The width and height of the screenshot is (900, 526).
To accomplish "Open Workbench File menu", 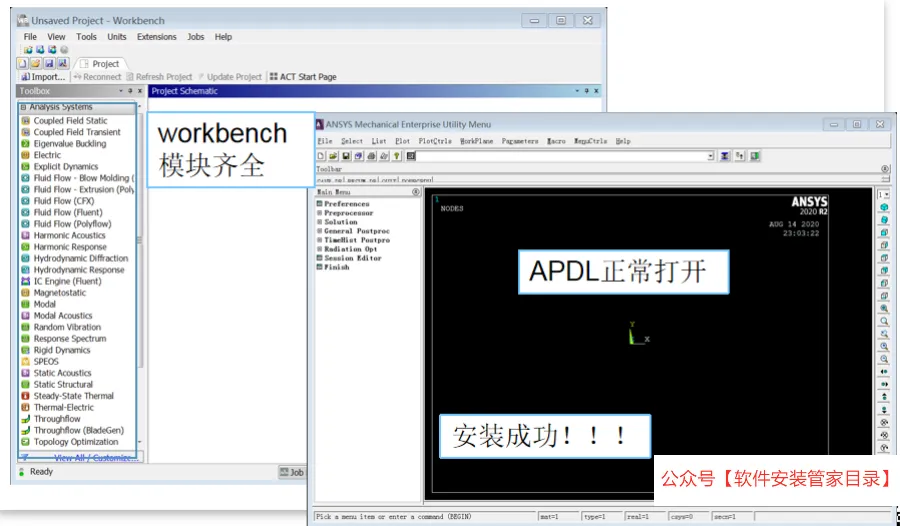I will click(30, 37).
